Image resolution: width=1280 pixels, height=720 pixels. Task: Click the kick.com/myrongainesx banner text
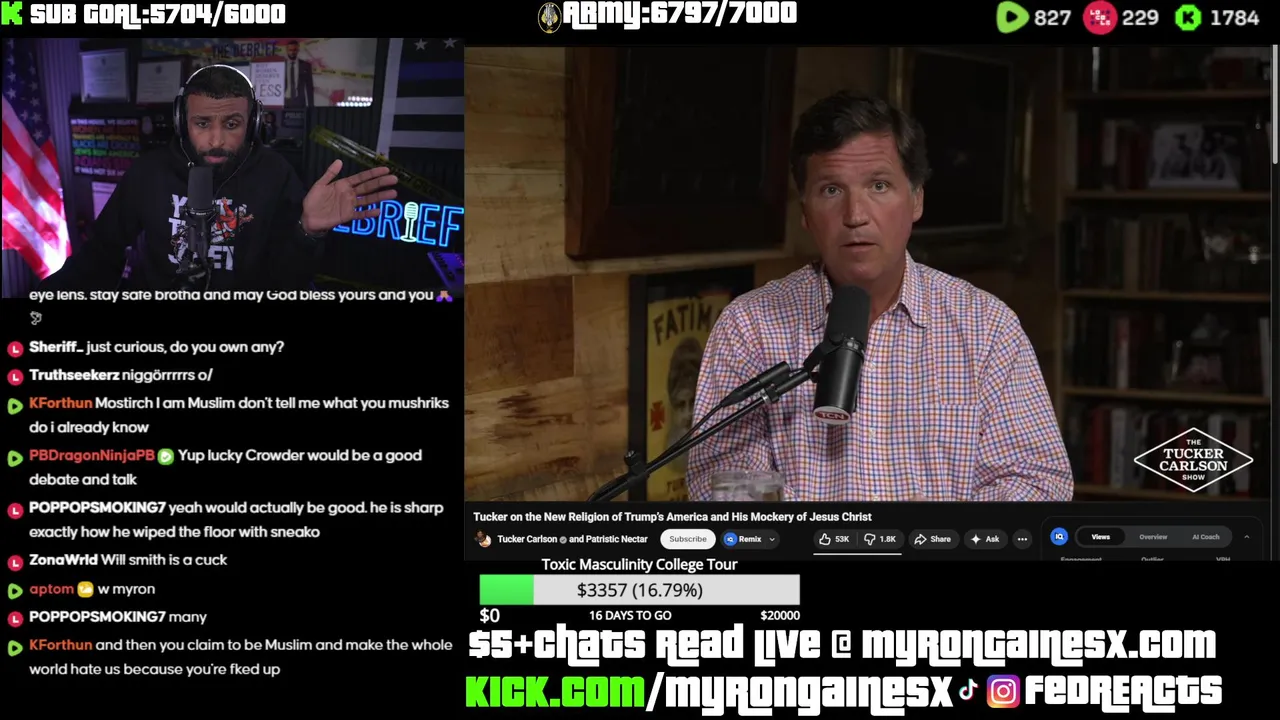(x=710, y=691)
